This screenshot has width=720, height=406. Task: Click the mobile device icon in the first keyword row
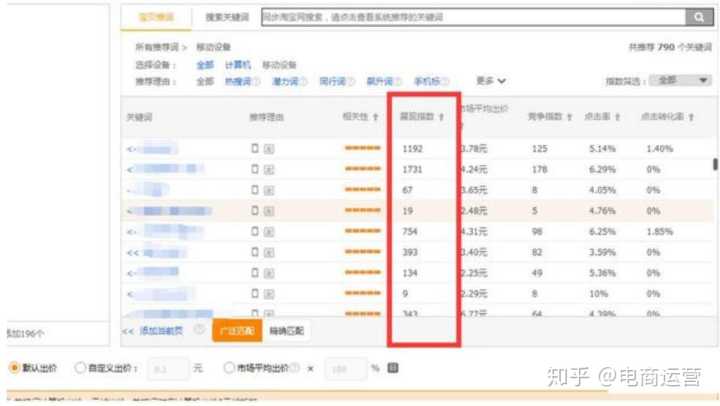(255, 149)
